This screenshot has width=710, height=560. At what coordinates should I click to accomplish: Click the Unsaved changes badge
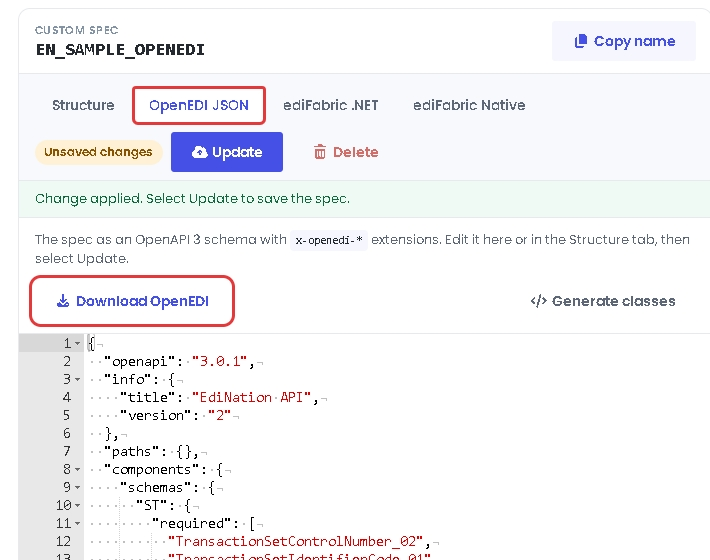click(x=98, y=152)
